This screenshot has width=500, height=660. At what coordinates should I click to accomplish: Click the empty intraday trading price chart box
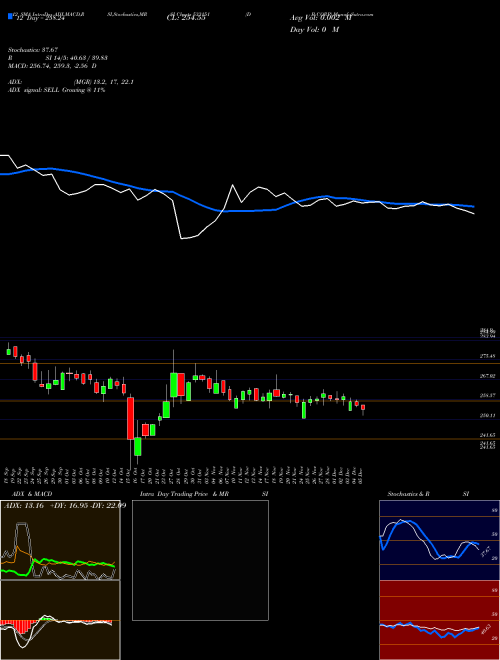click(200, 560)
